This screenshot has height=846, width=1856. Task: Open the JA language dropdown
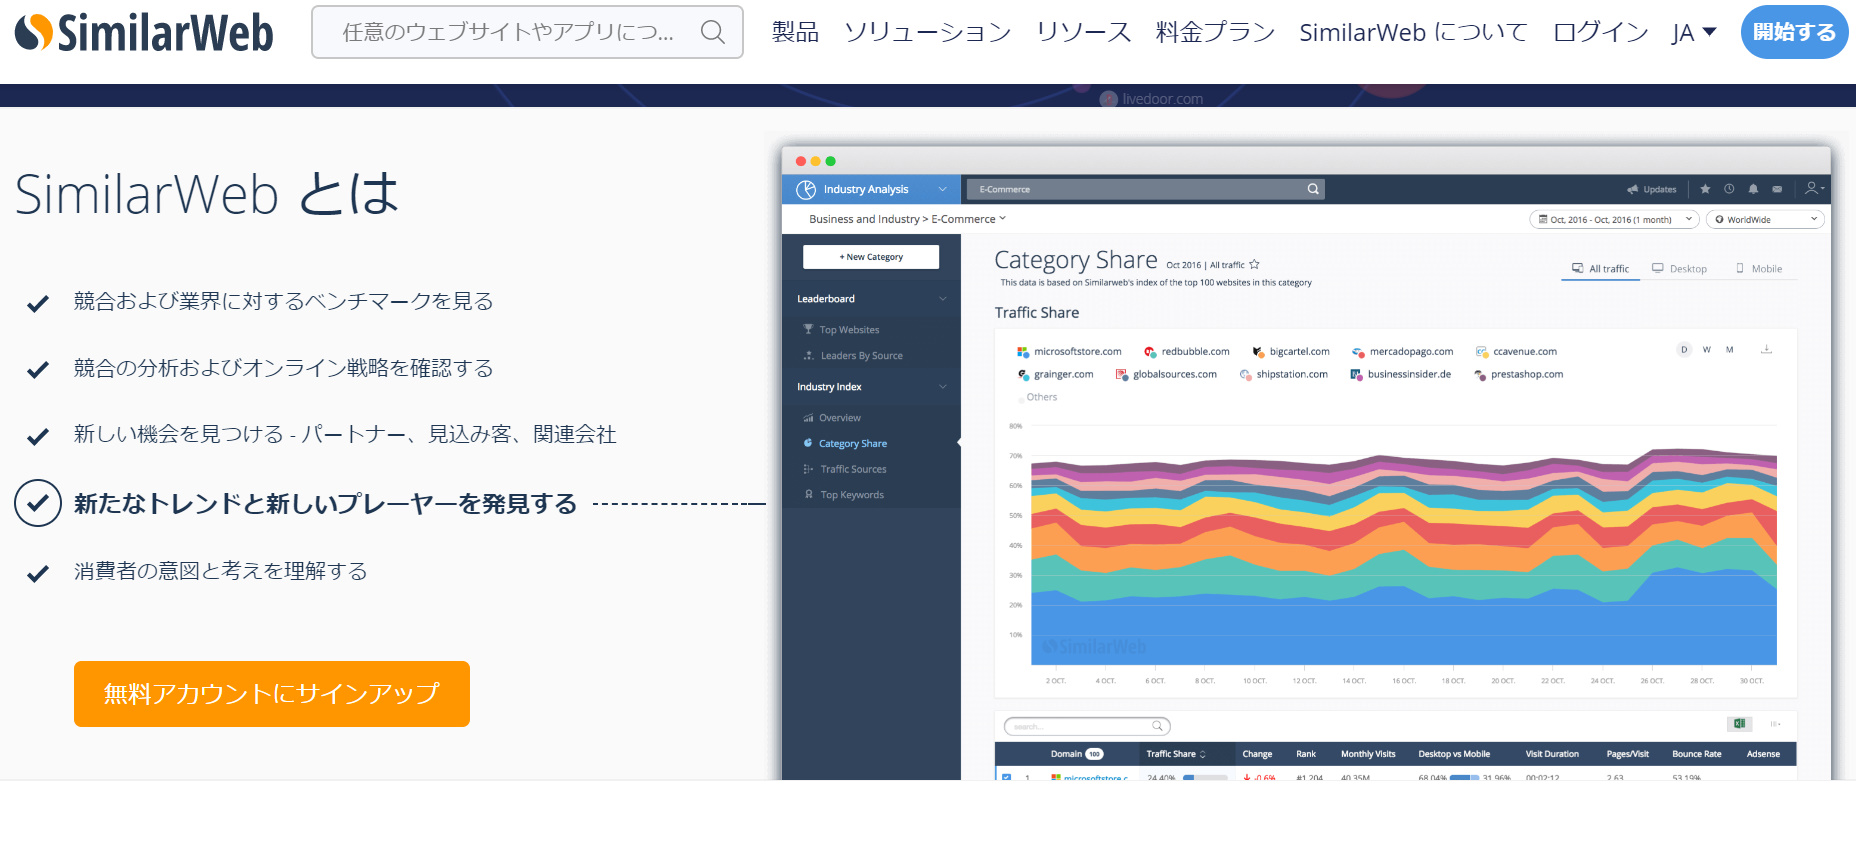point(1694,33)
